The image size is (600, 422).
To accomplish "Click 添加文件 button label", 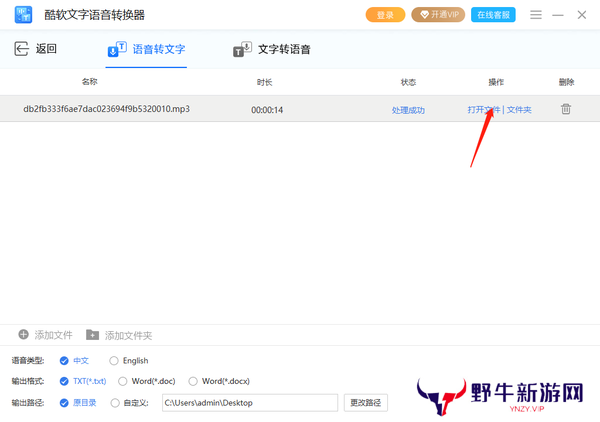I will (x=53, y=335).
